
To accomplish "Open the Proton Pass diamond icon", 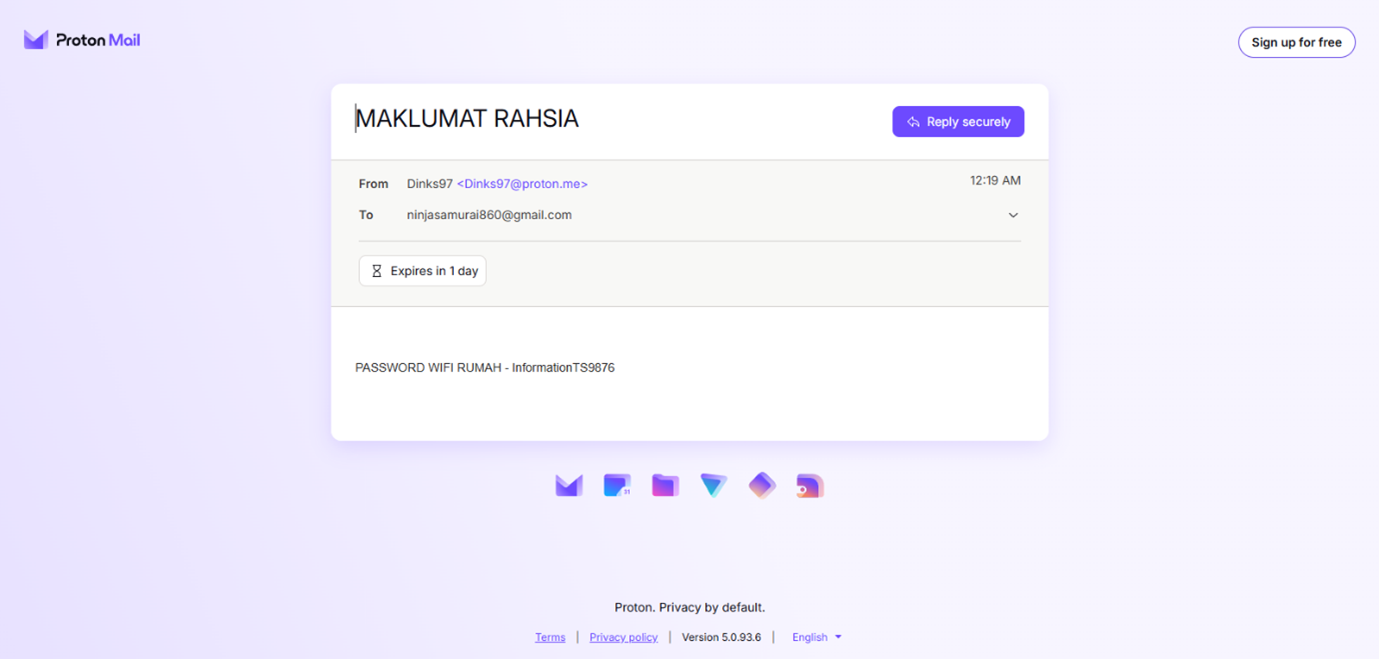I will pyautogui.click(x=762, y=486).
